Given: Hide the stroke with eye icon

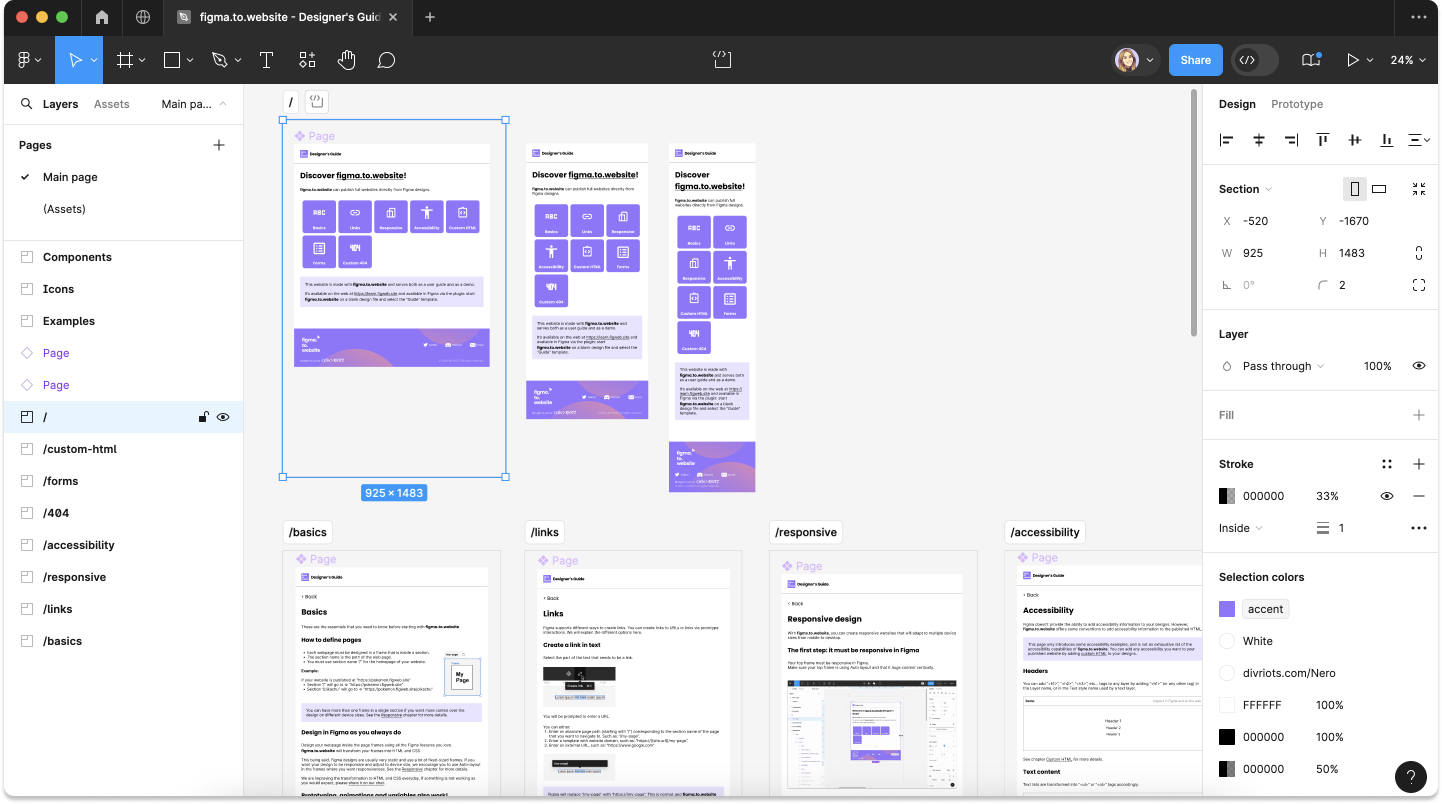Looking at the screenshot, I should 1387,496.
